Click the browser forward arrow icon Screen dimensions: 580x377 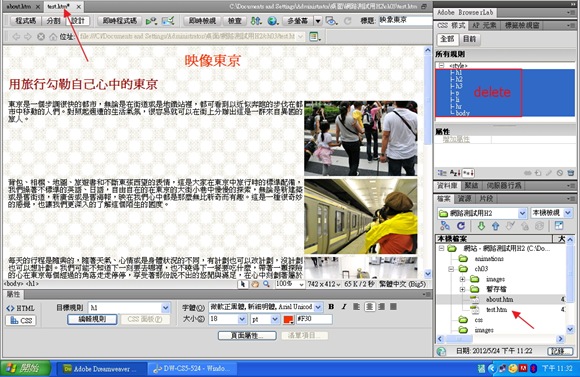(x=28, y=37)
